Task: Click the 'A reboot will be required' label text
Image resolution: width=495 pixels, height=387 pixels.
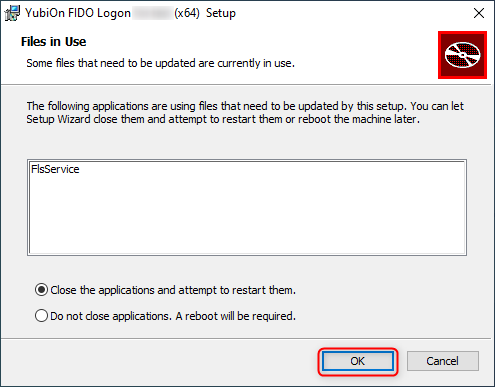Action: click(236, 316)
